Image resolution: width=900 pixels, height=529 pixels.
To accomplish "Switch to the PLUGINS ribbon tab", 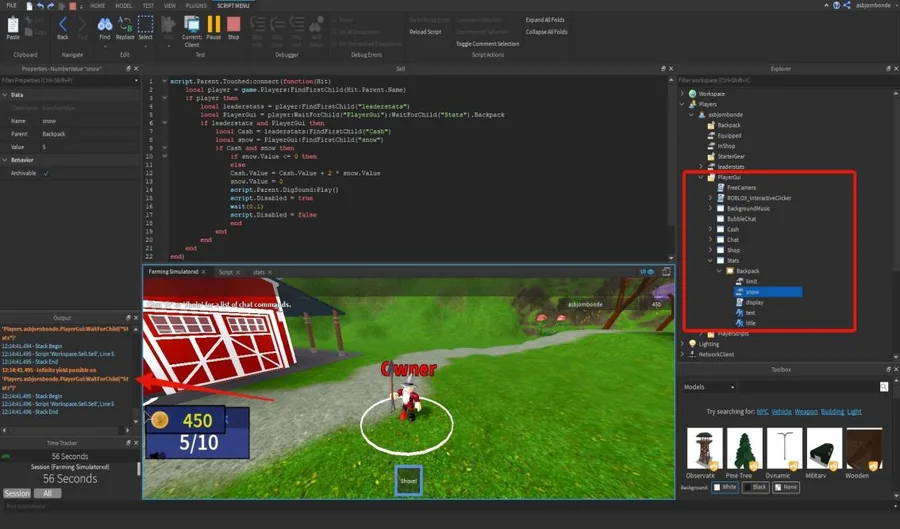I will [196, 5].
